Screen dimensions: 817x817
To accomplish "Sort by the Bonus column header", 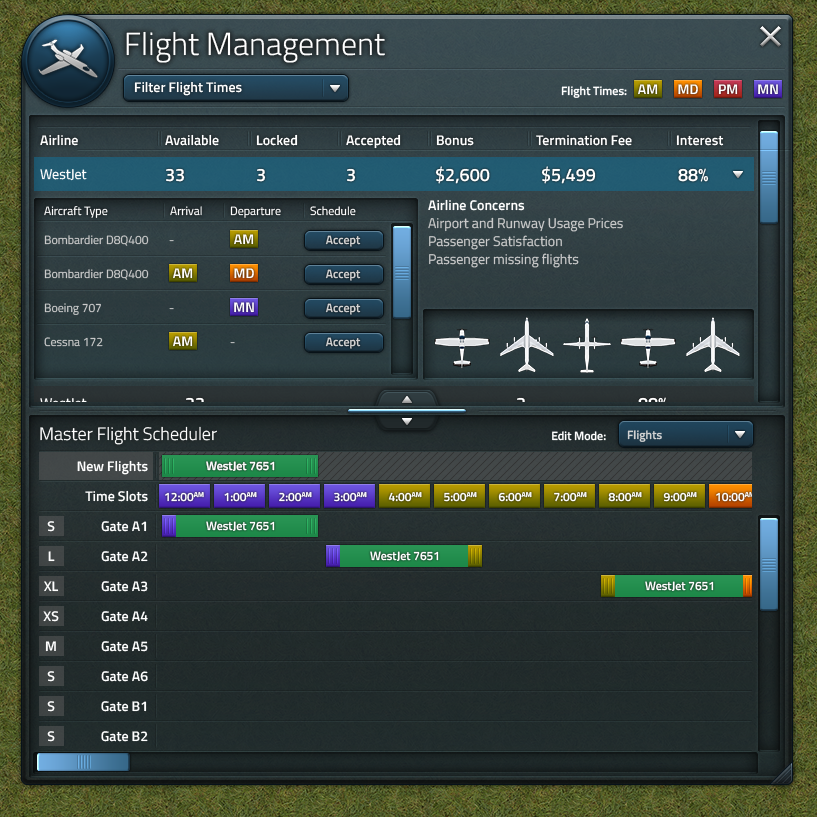I will 454,140.
